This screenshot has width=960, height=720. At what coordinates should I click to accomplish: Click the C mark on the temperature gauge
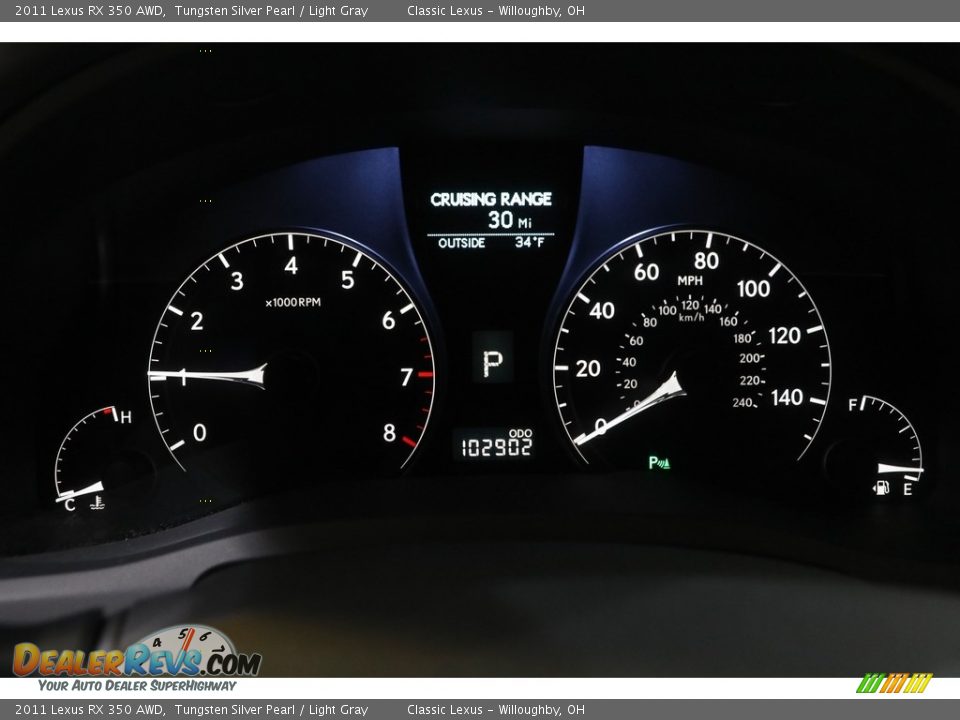coord(70,505)
